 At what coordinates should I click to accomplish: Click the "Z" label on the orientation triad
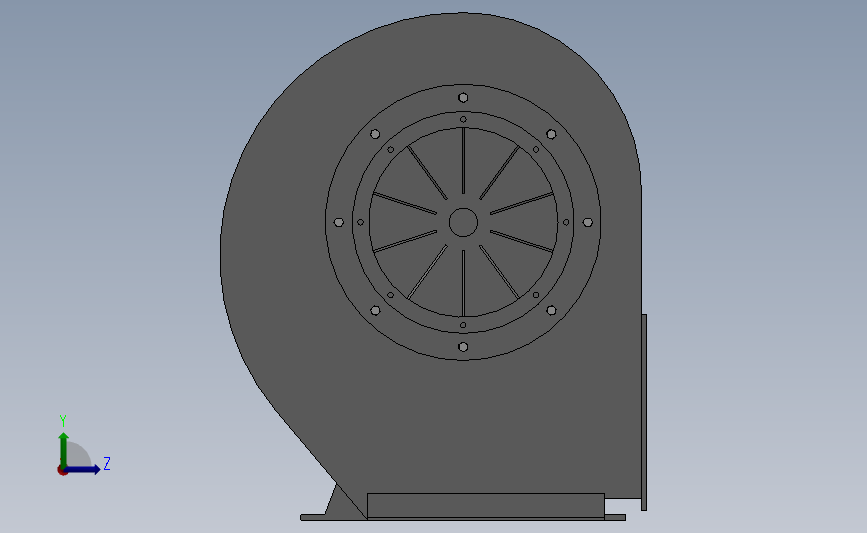[x=107, y=464]
